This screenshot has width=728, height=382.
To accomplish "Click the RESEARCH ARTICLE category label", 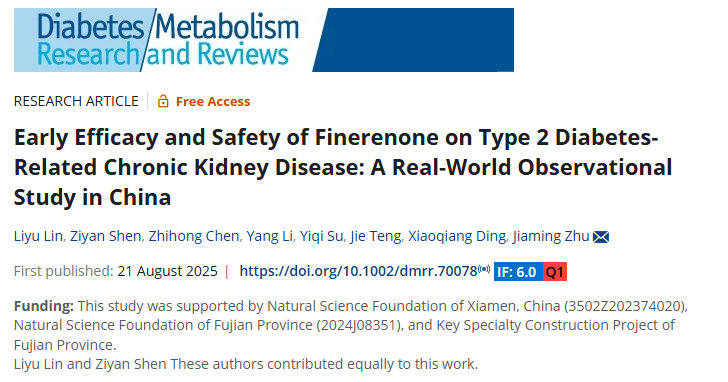I will point(76,101).
